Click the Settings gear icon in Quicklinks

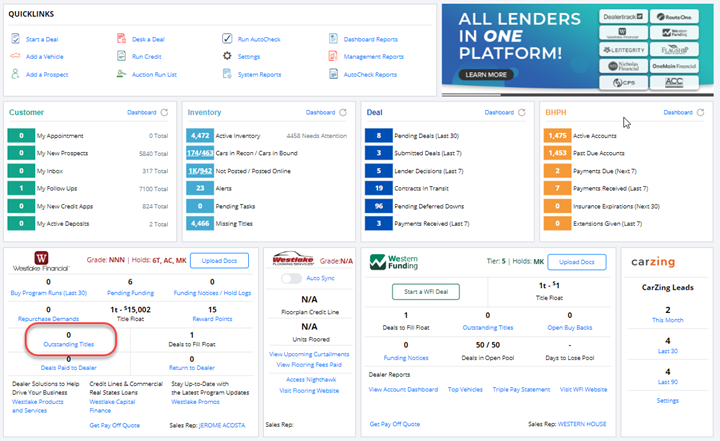[227, 56]
